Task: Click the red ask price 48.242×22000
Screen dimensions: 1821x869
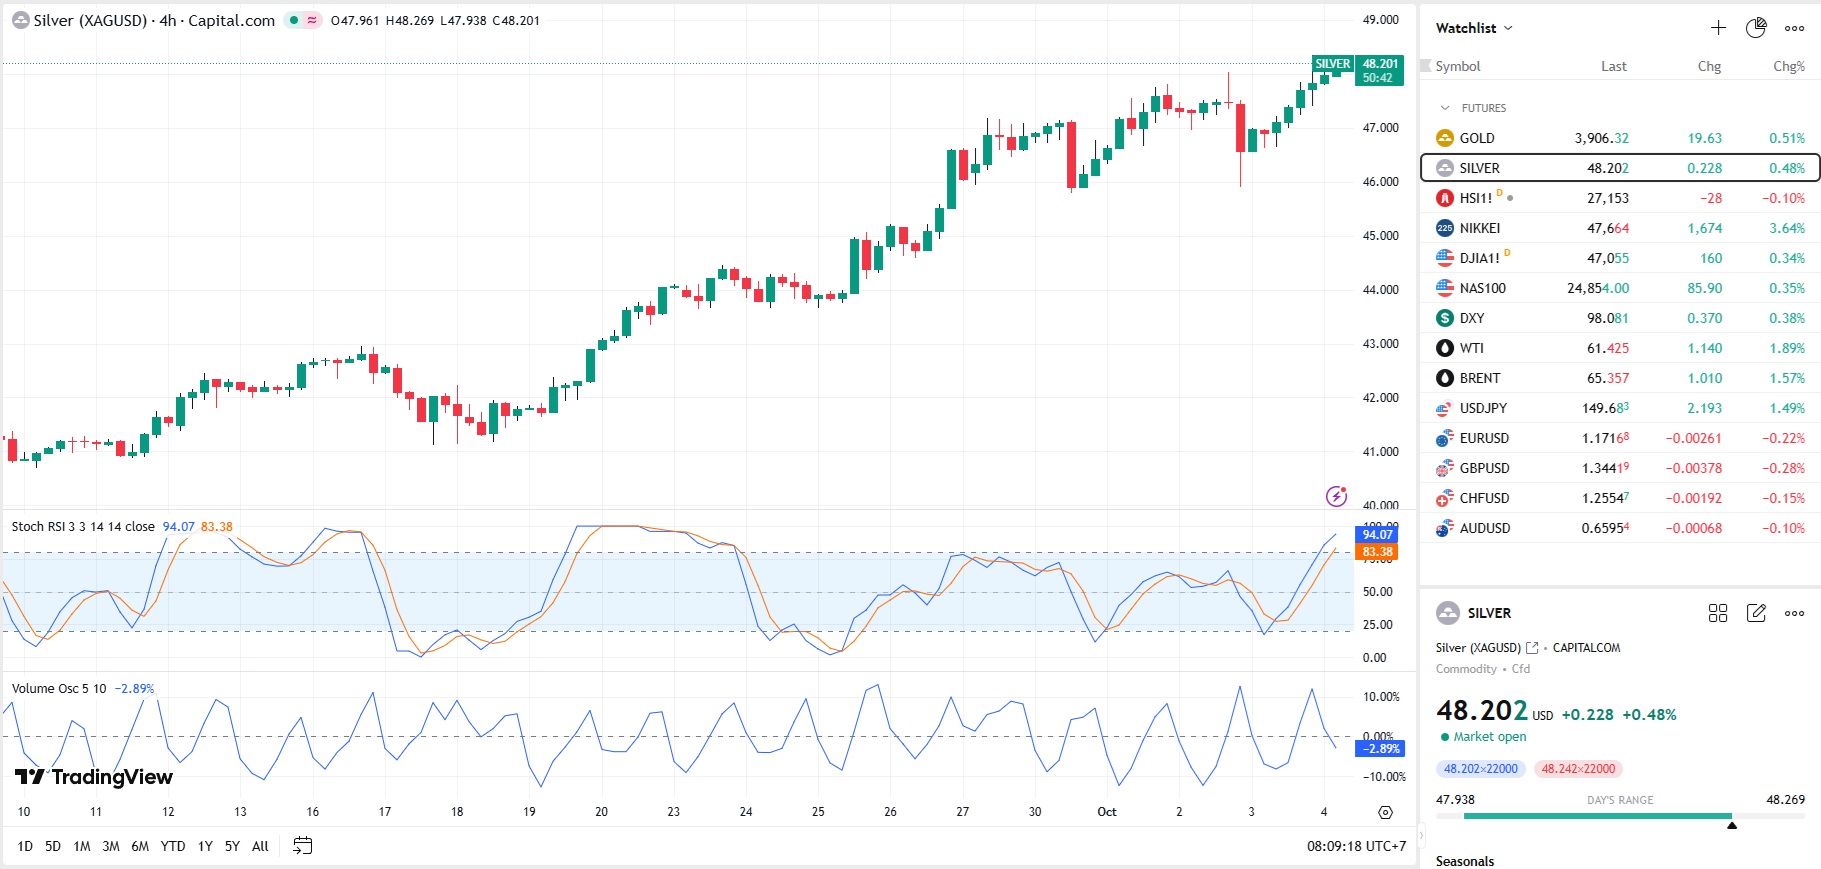Action: [x=1578, y=769]
